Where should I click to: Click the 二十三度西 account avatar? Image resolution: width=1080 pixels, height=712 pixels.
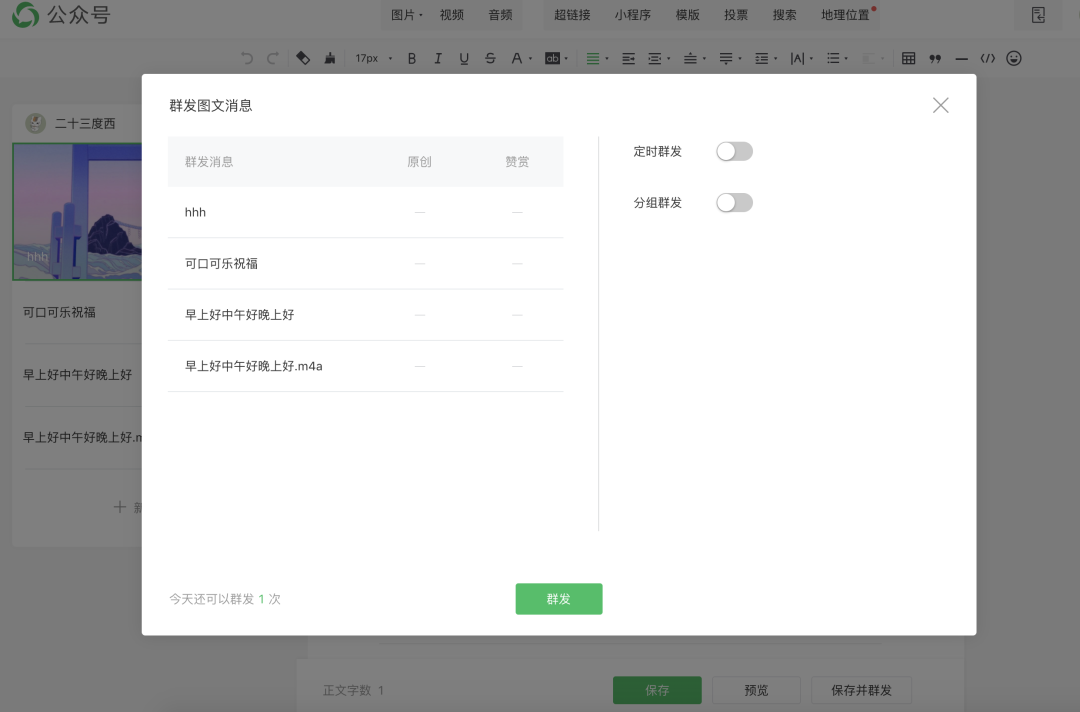(x=35, y=123)
